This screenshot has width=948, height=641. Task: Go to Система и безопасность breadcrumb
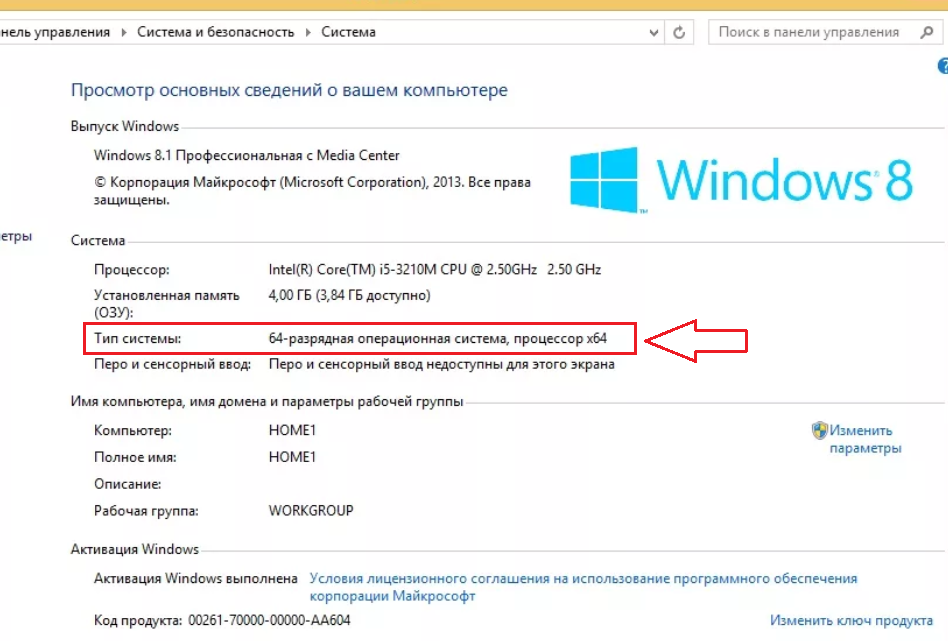click(215, 32)
